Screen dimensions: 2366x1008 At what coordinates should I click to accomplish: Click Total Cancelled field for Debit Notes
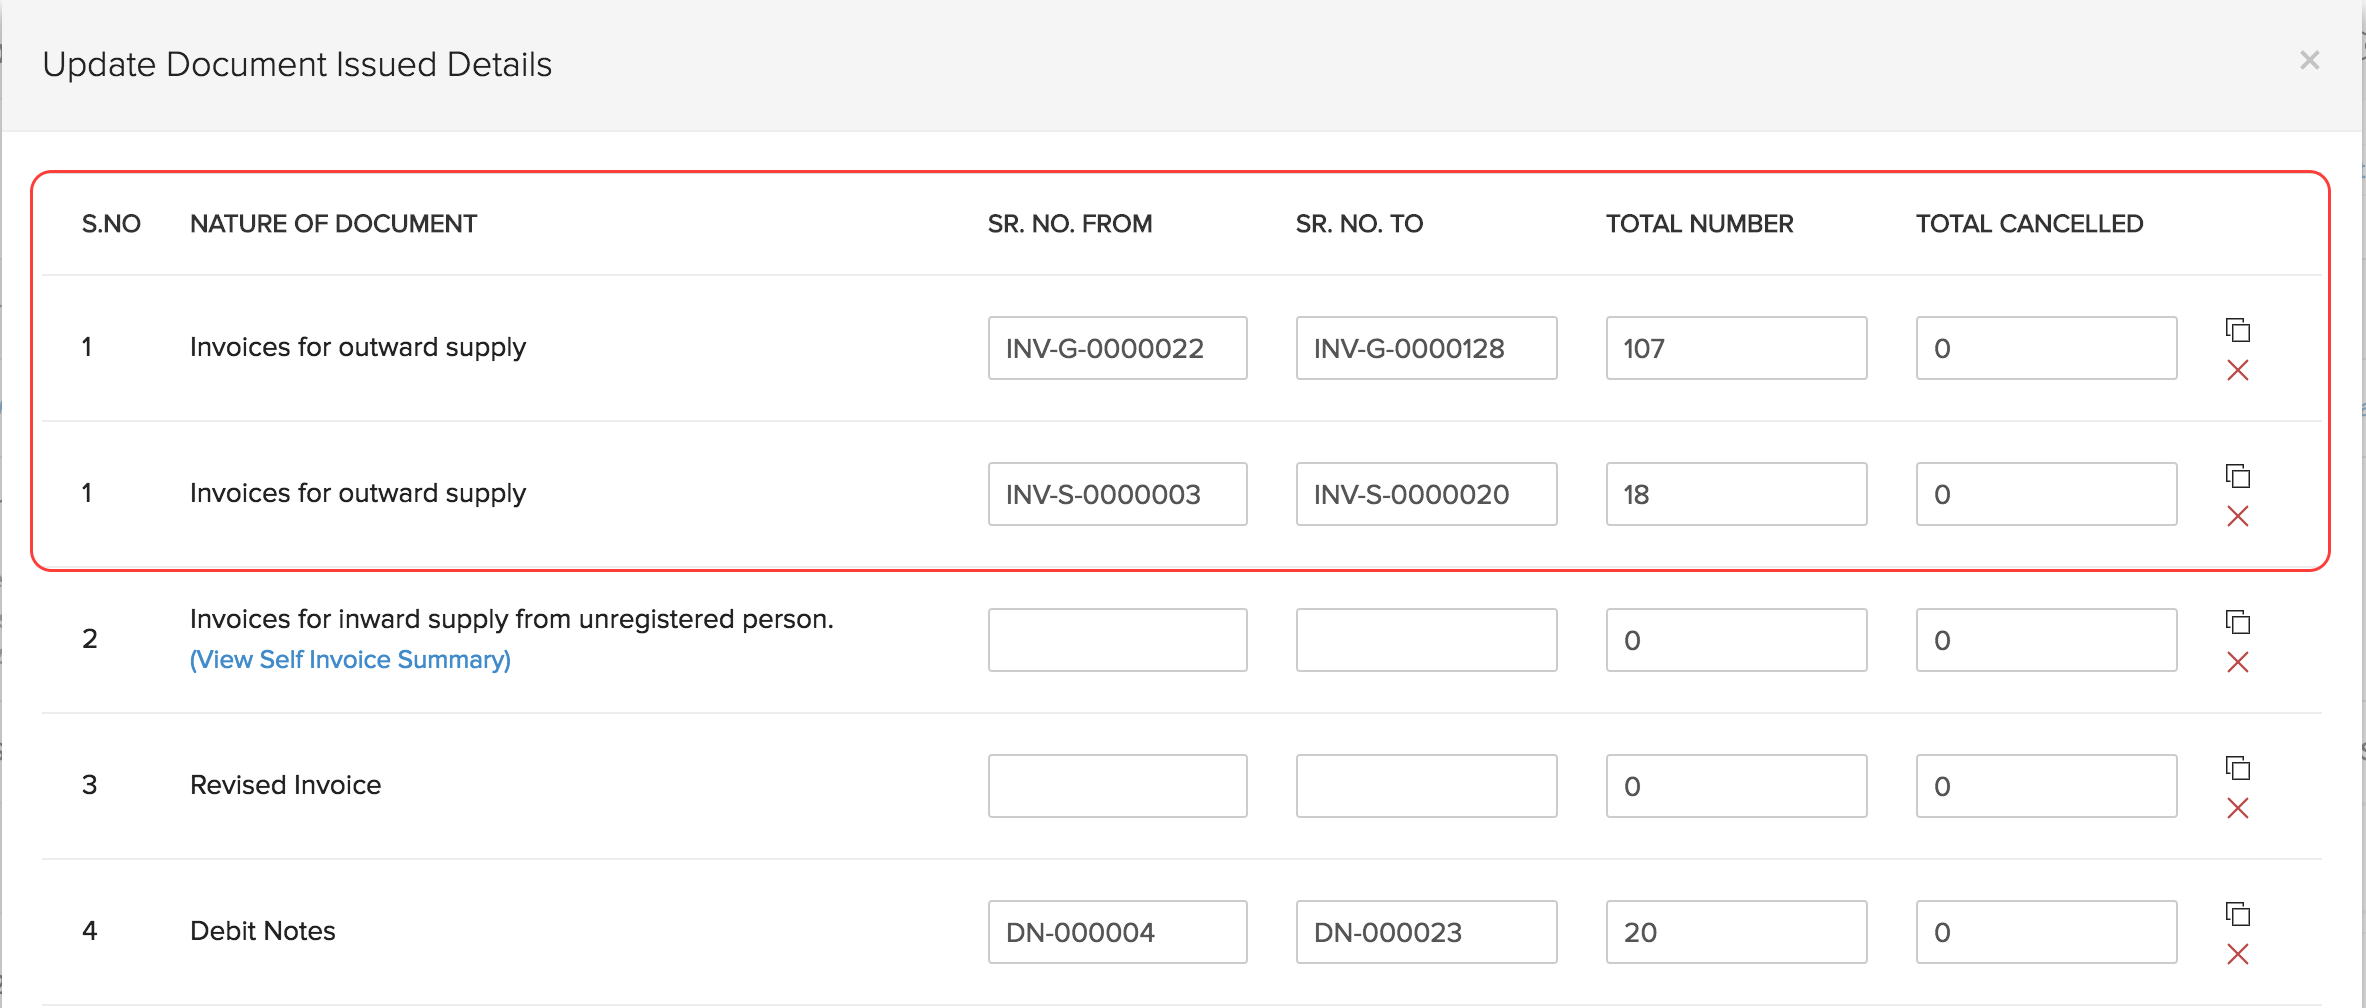pyautogui.click(x=2045, y=932)
